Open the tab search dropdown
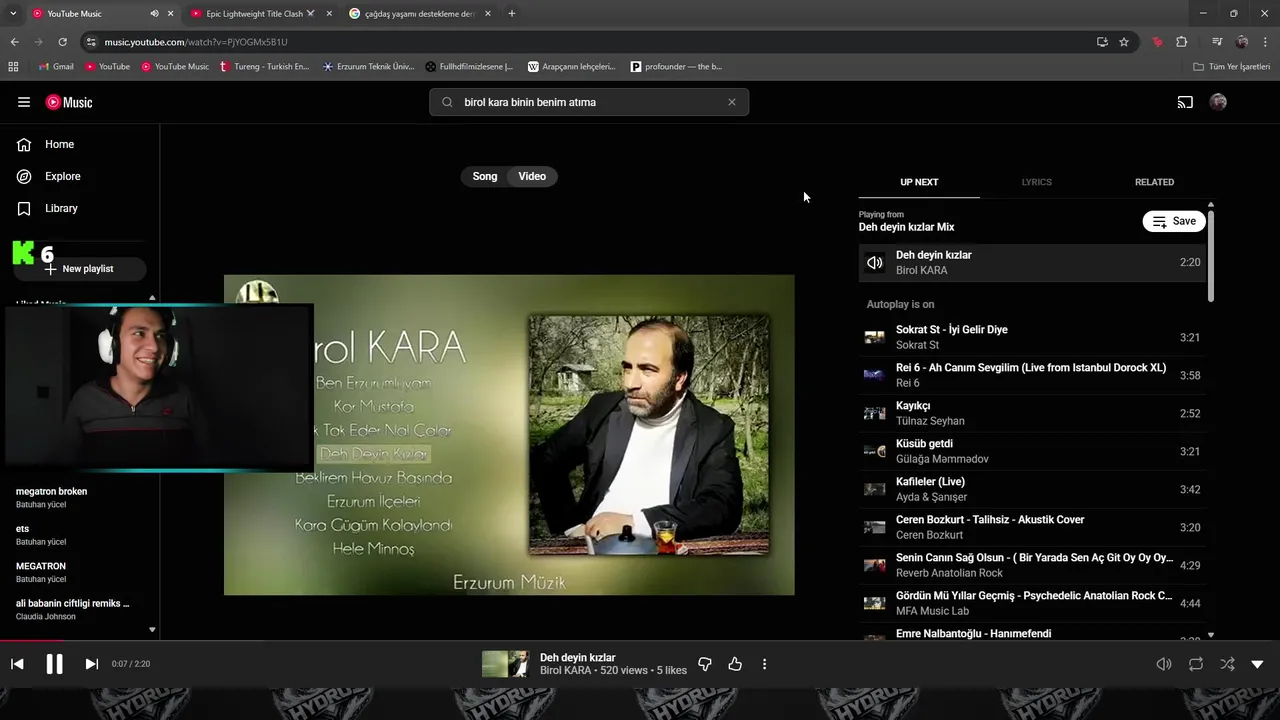Image resolution: width=1280 pixels, height=720 pixels. tap(13, 14)
